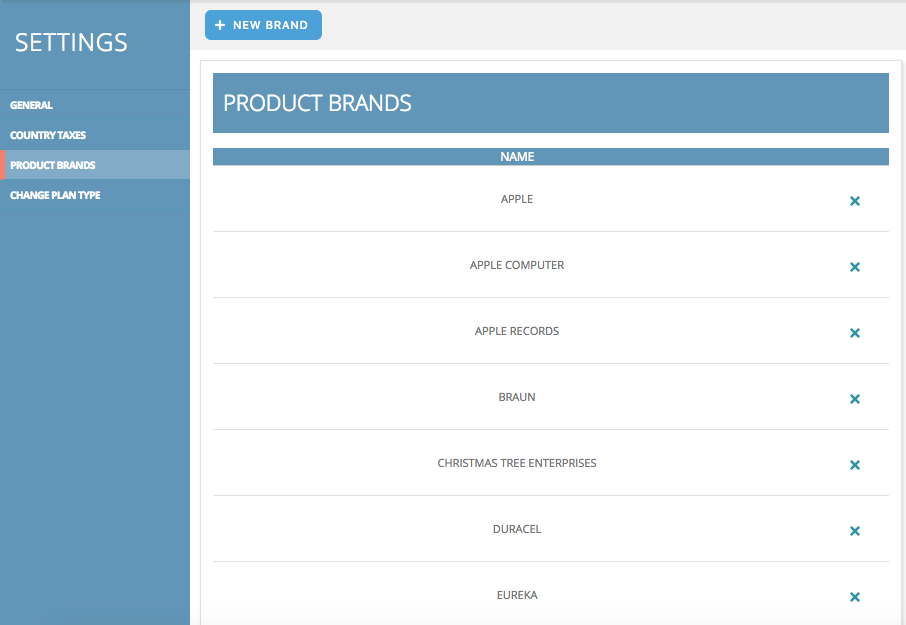Select CHRISTMAS TREE ENTERPRISES brand name
906x625 pixels.
517,463
